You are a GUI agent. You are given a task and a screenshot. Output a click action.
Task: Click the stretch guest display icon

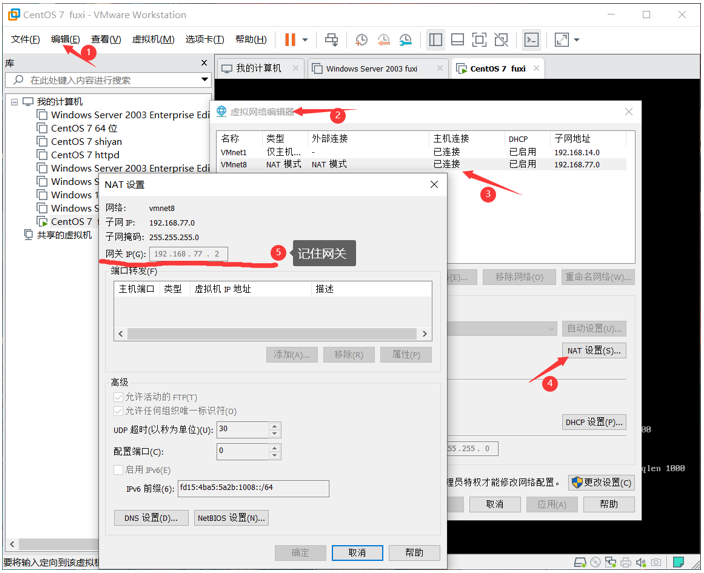(562, 40)
